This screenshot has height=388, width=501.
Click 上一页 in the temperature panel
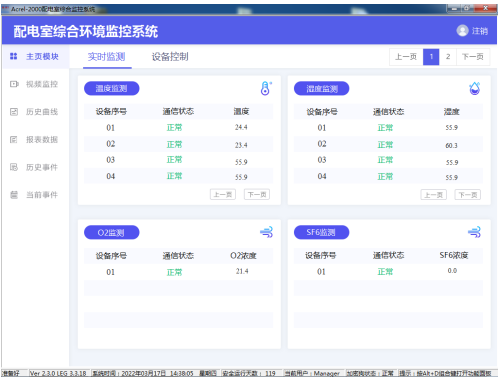(x=223, y=194)
